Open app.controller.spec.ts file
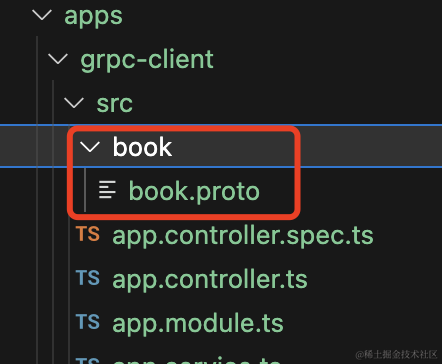This screenshot has height=364, width=442. pyautogui.click(x=243, y=236)
